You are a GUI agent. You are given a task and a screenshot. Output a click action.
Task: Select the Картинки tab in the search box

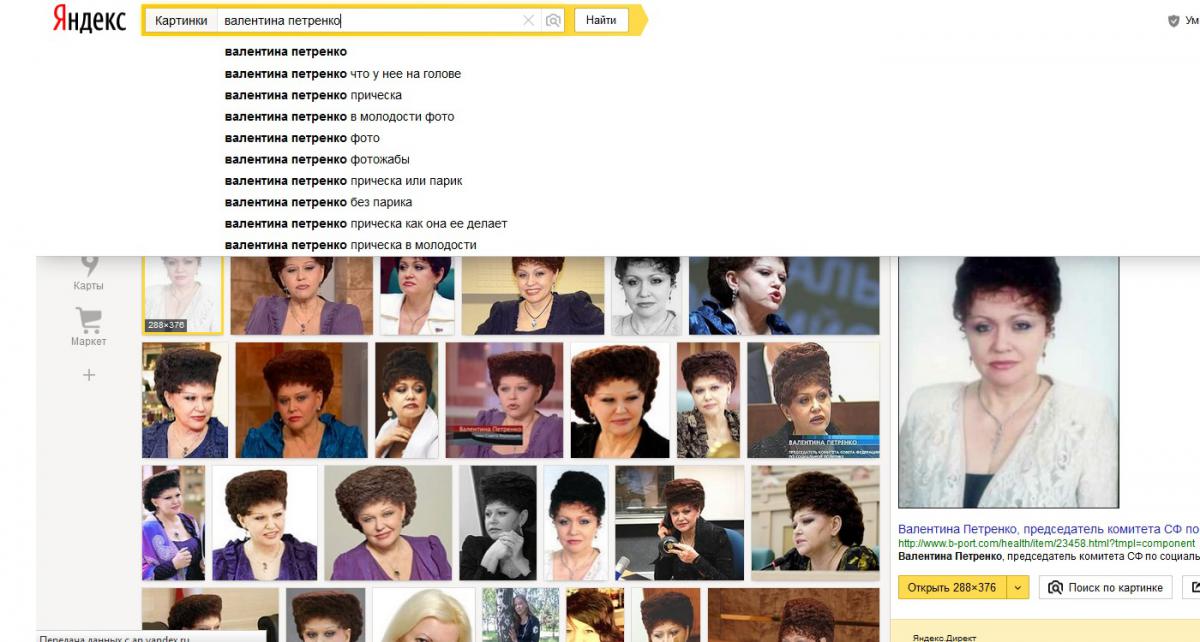coord(181,20)
